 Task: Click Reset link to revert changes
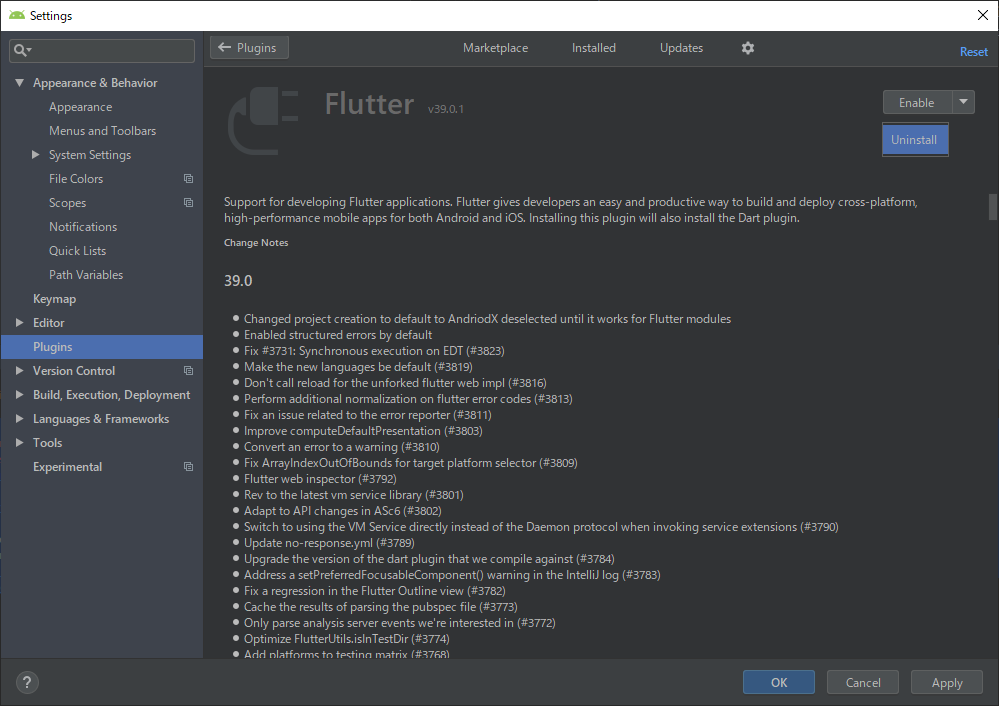tap(974, 52)
